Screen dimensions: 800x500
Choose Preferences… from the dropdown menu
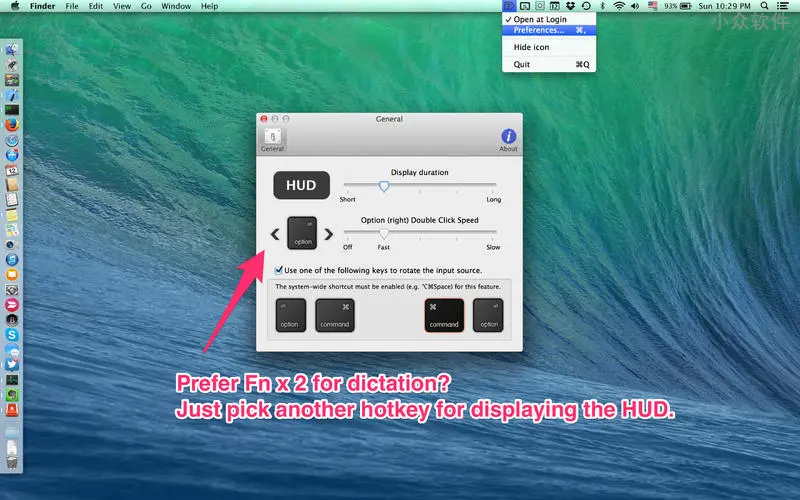[x=549, y=30]
